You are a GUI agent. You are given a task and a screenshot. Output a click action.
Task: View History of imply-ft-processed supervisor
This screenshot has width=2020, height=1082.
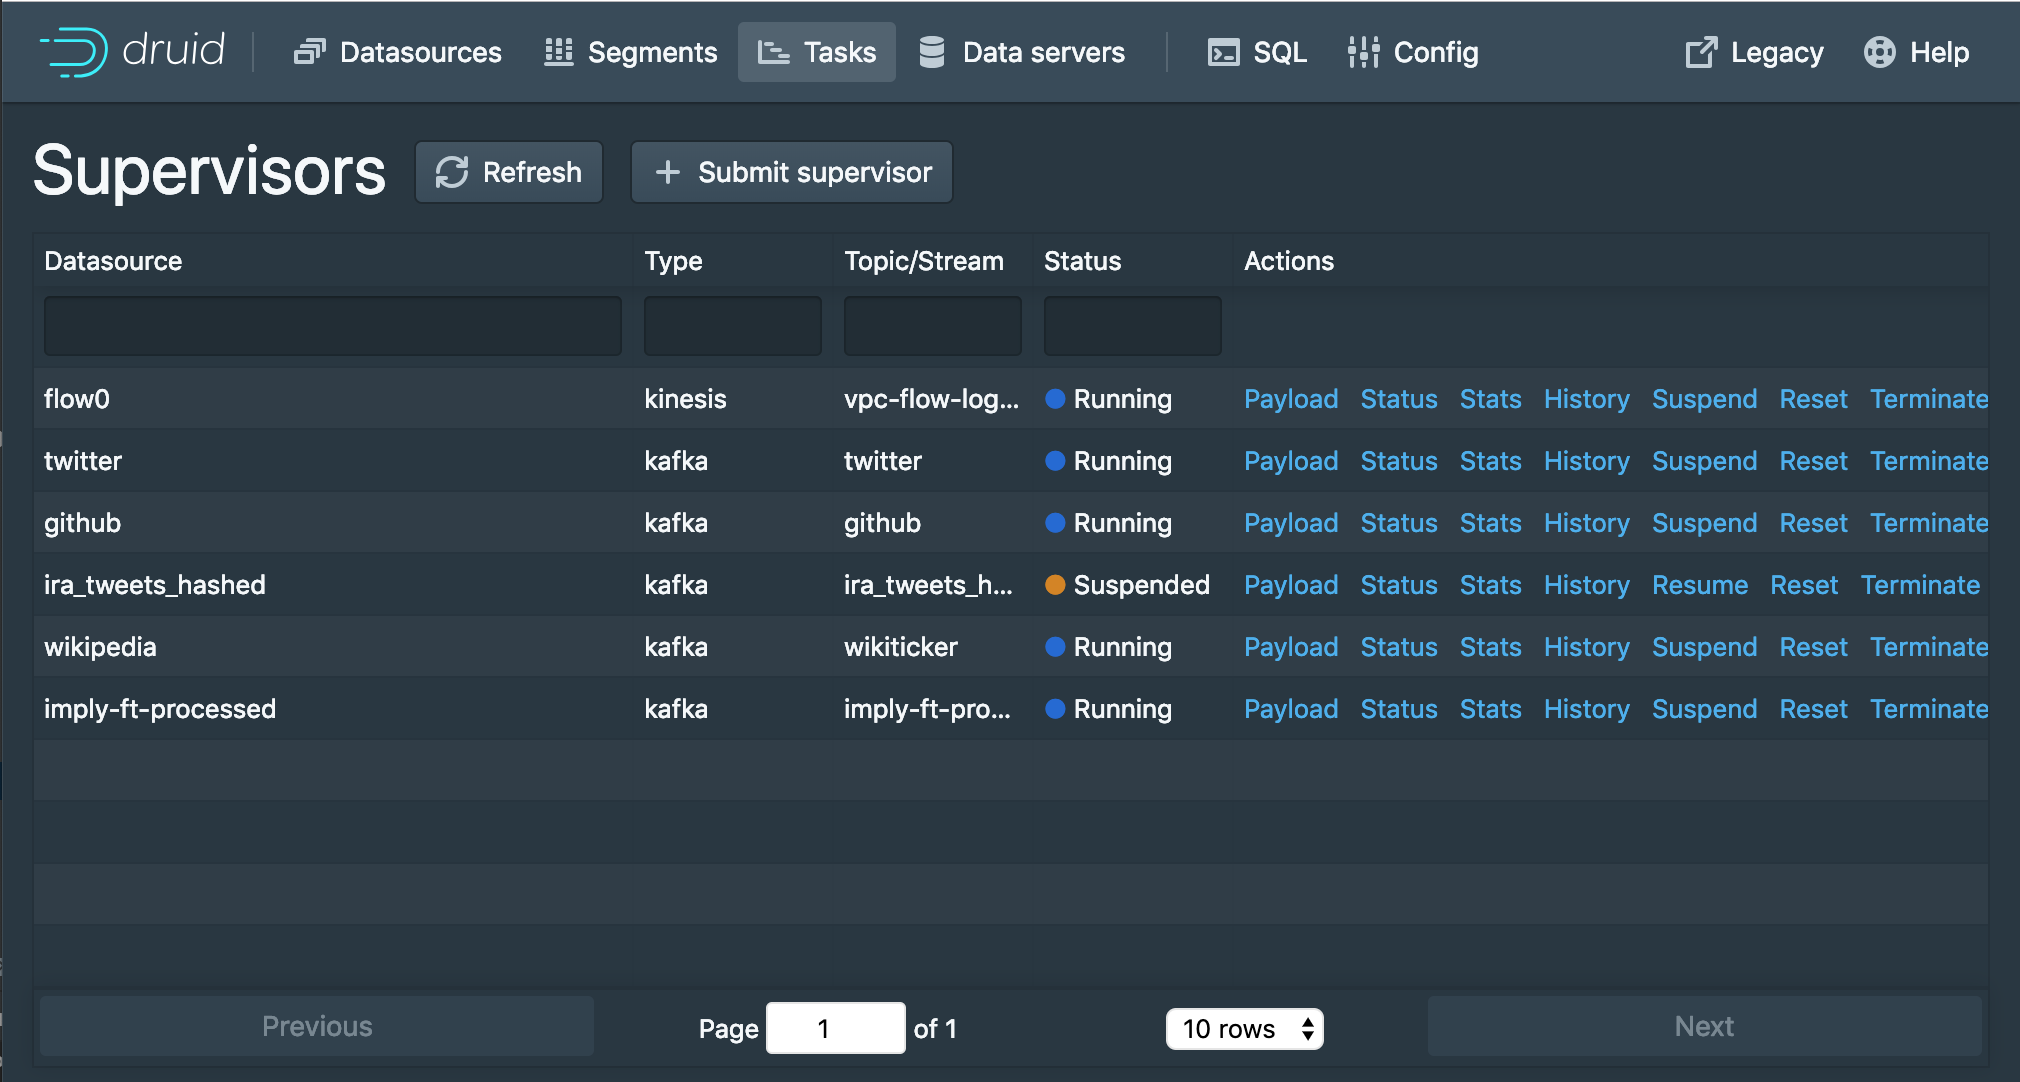click(x=1586, y=709)
